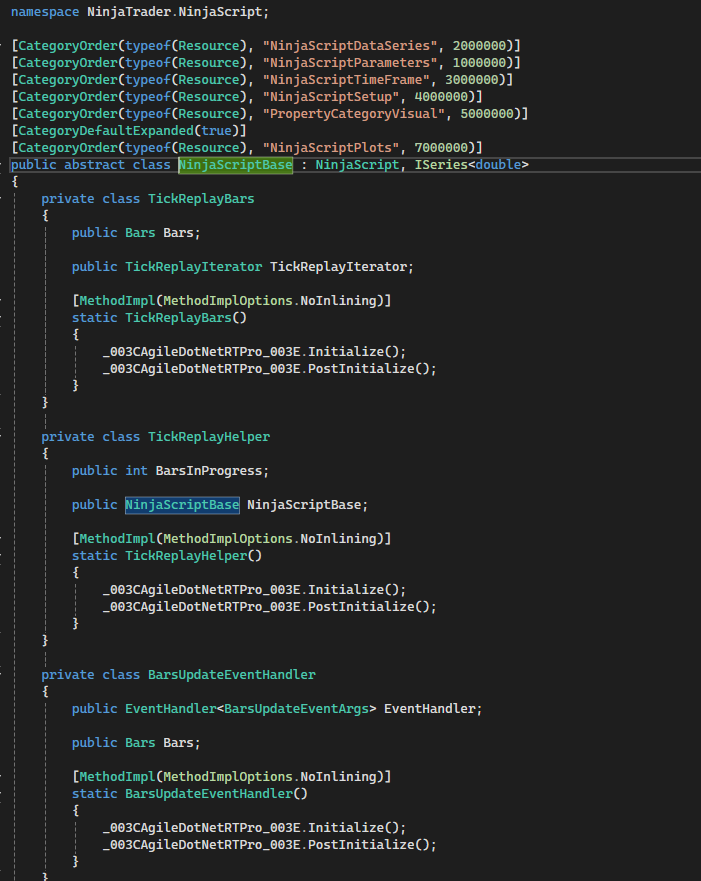Click blue-highlighted NinjaScriptBase type in TickReplayHelper
Screen dimensions: 701x881
183,505
